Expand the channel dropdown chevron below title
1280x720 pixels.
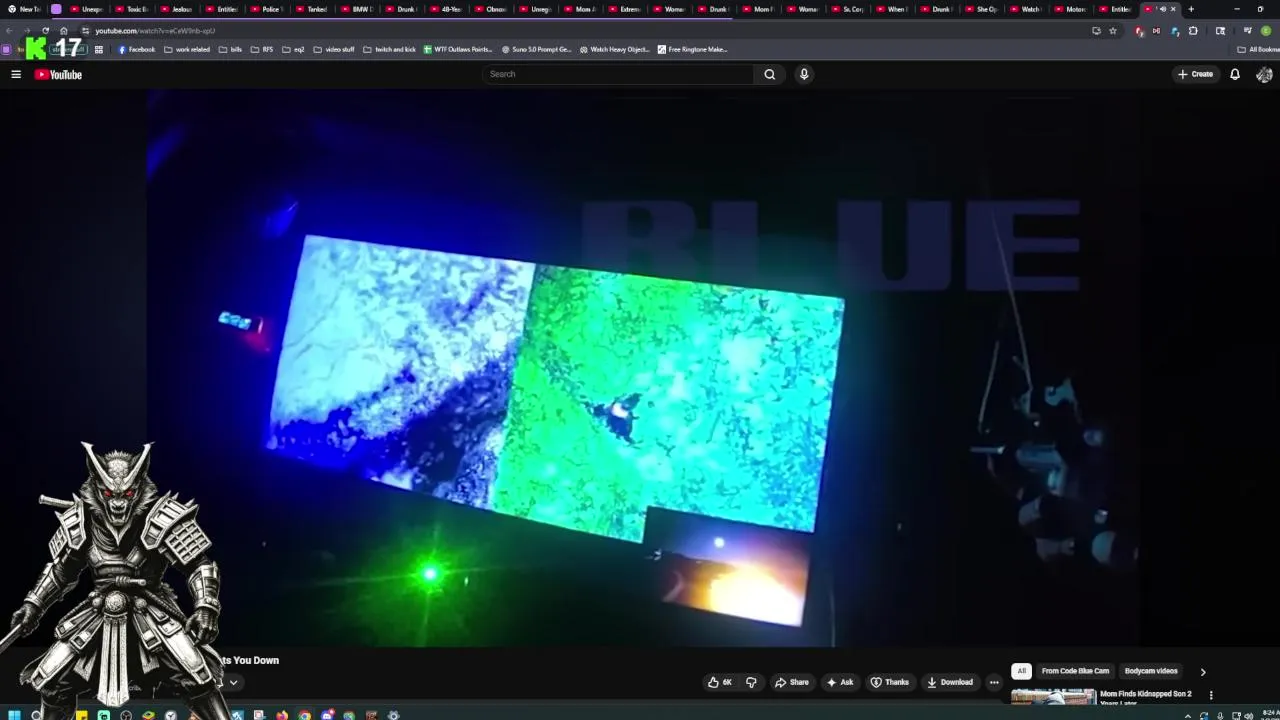(x=233, y=683)
